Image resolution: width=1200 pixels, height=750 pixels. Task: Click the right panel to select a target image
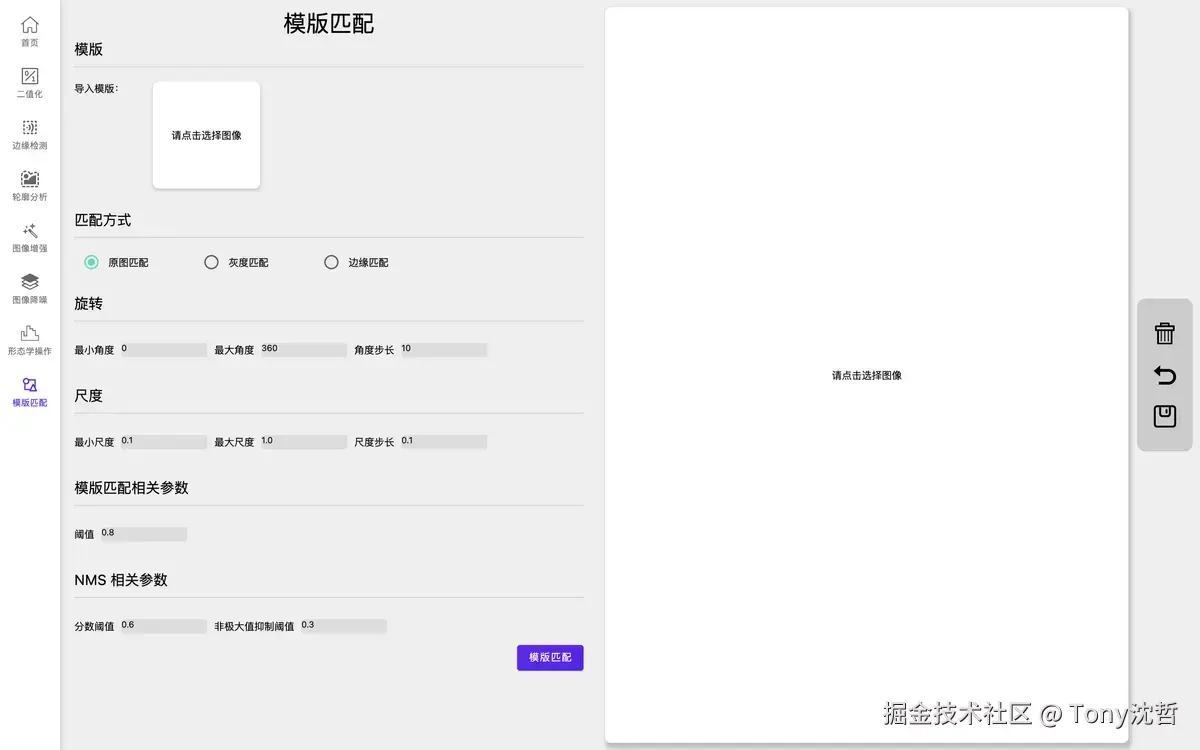coord(866,375)
